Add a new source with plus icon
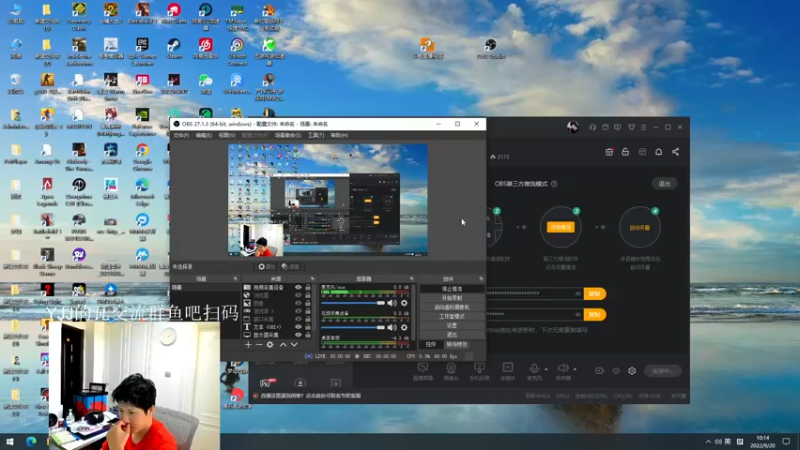 coord(248,345)
